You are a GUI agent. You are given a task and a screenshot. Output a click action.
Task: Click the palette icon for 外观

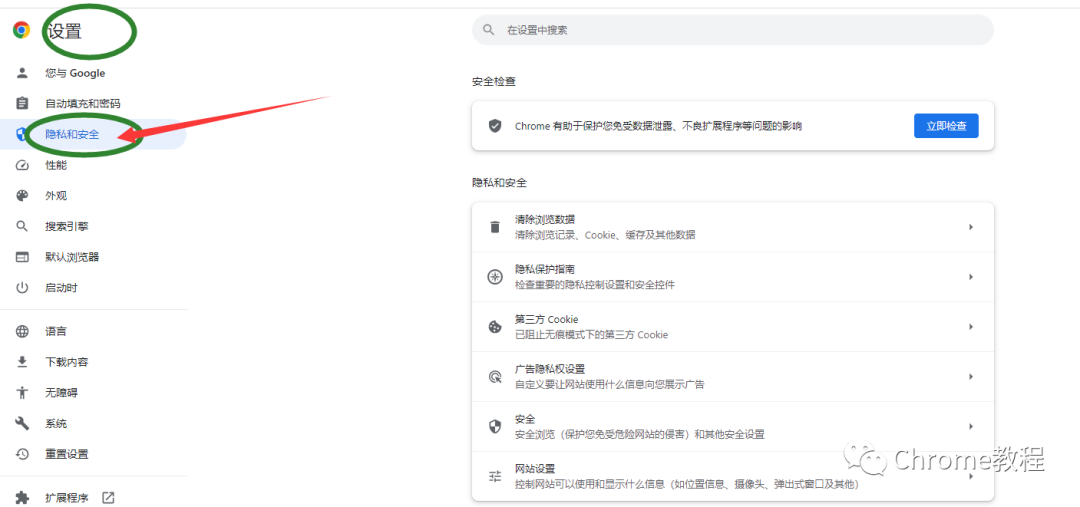pos(22,196)
